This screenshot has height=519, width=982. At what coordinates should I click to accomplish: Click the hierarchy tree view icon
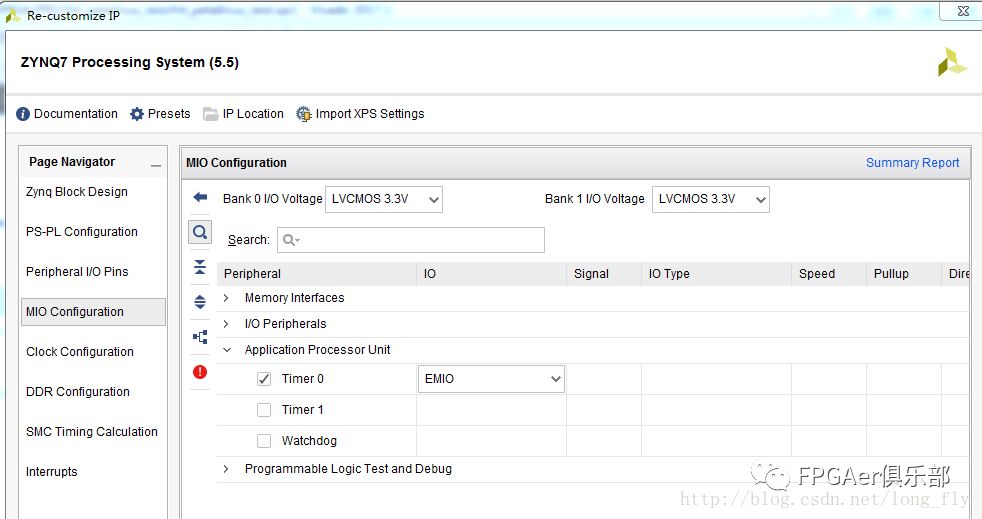(200, 337)
